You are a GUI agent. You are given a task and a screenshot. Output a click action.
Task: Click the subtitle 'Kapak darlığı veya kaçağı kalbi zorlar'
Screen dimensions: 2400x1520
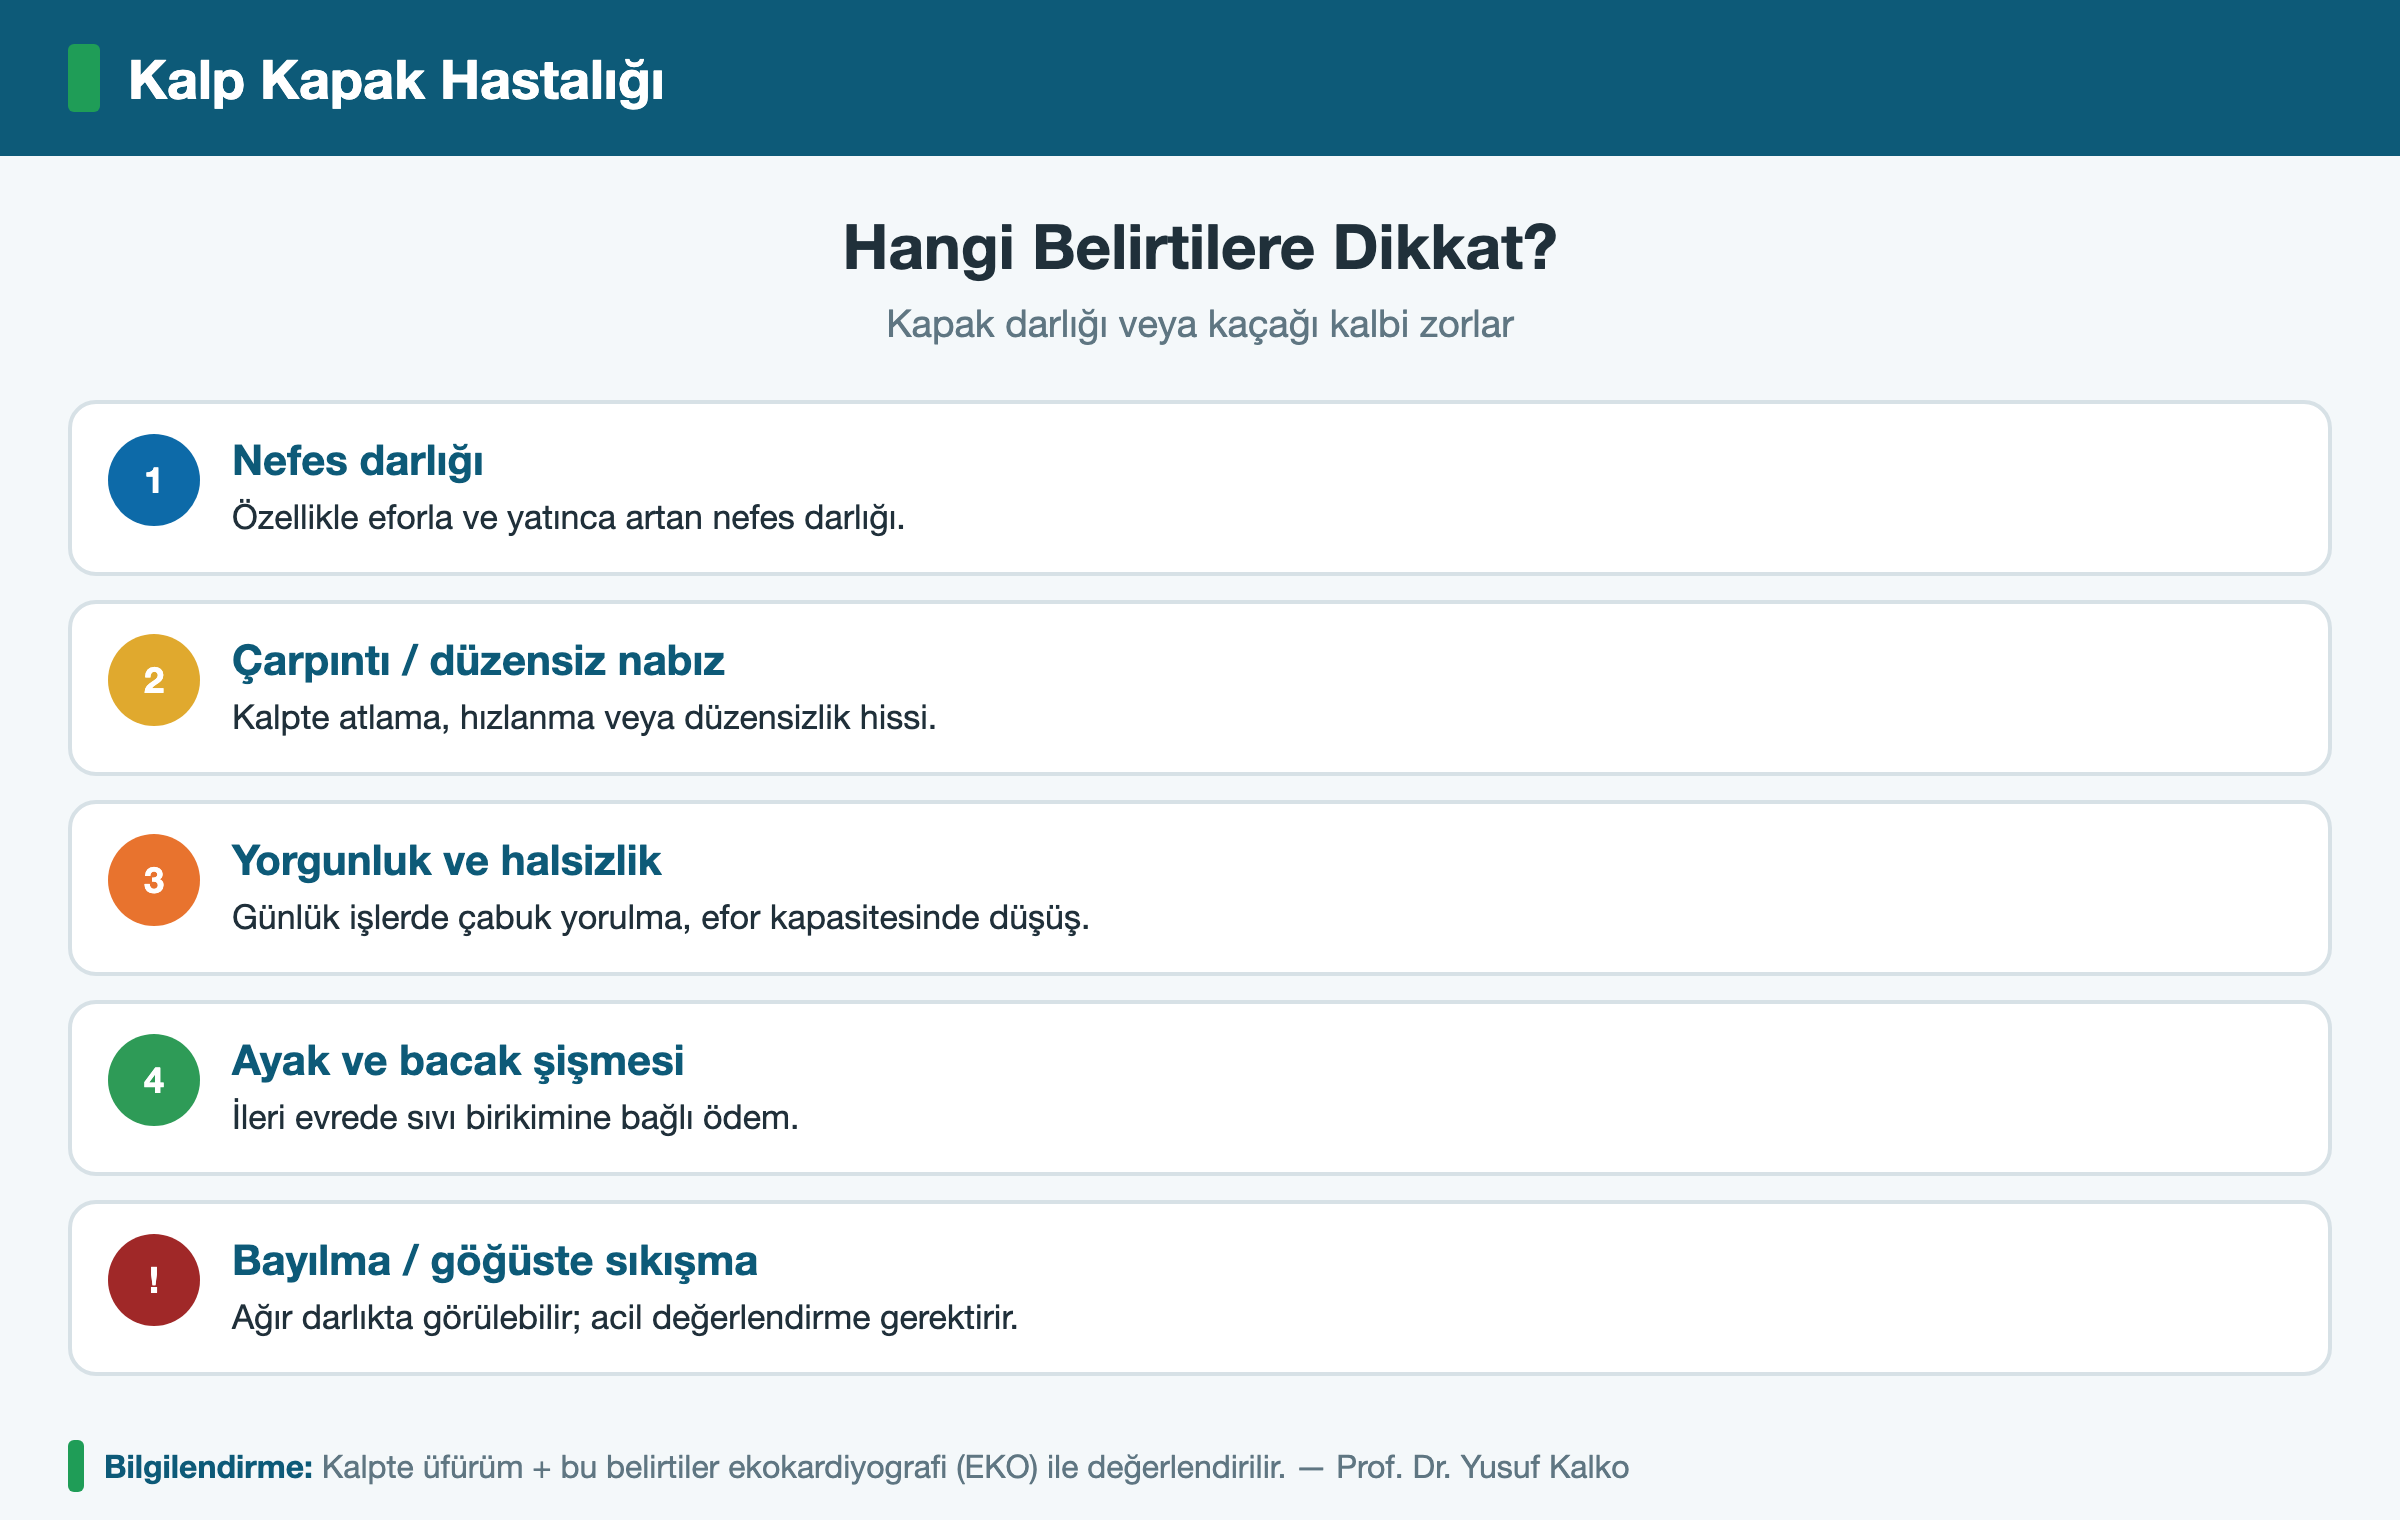coord(1200,325)
